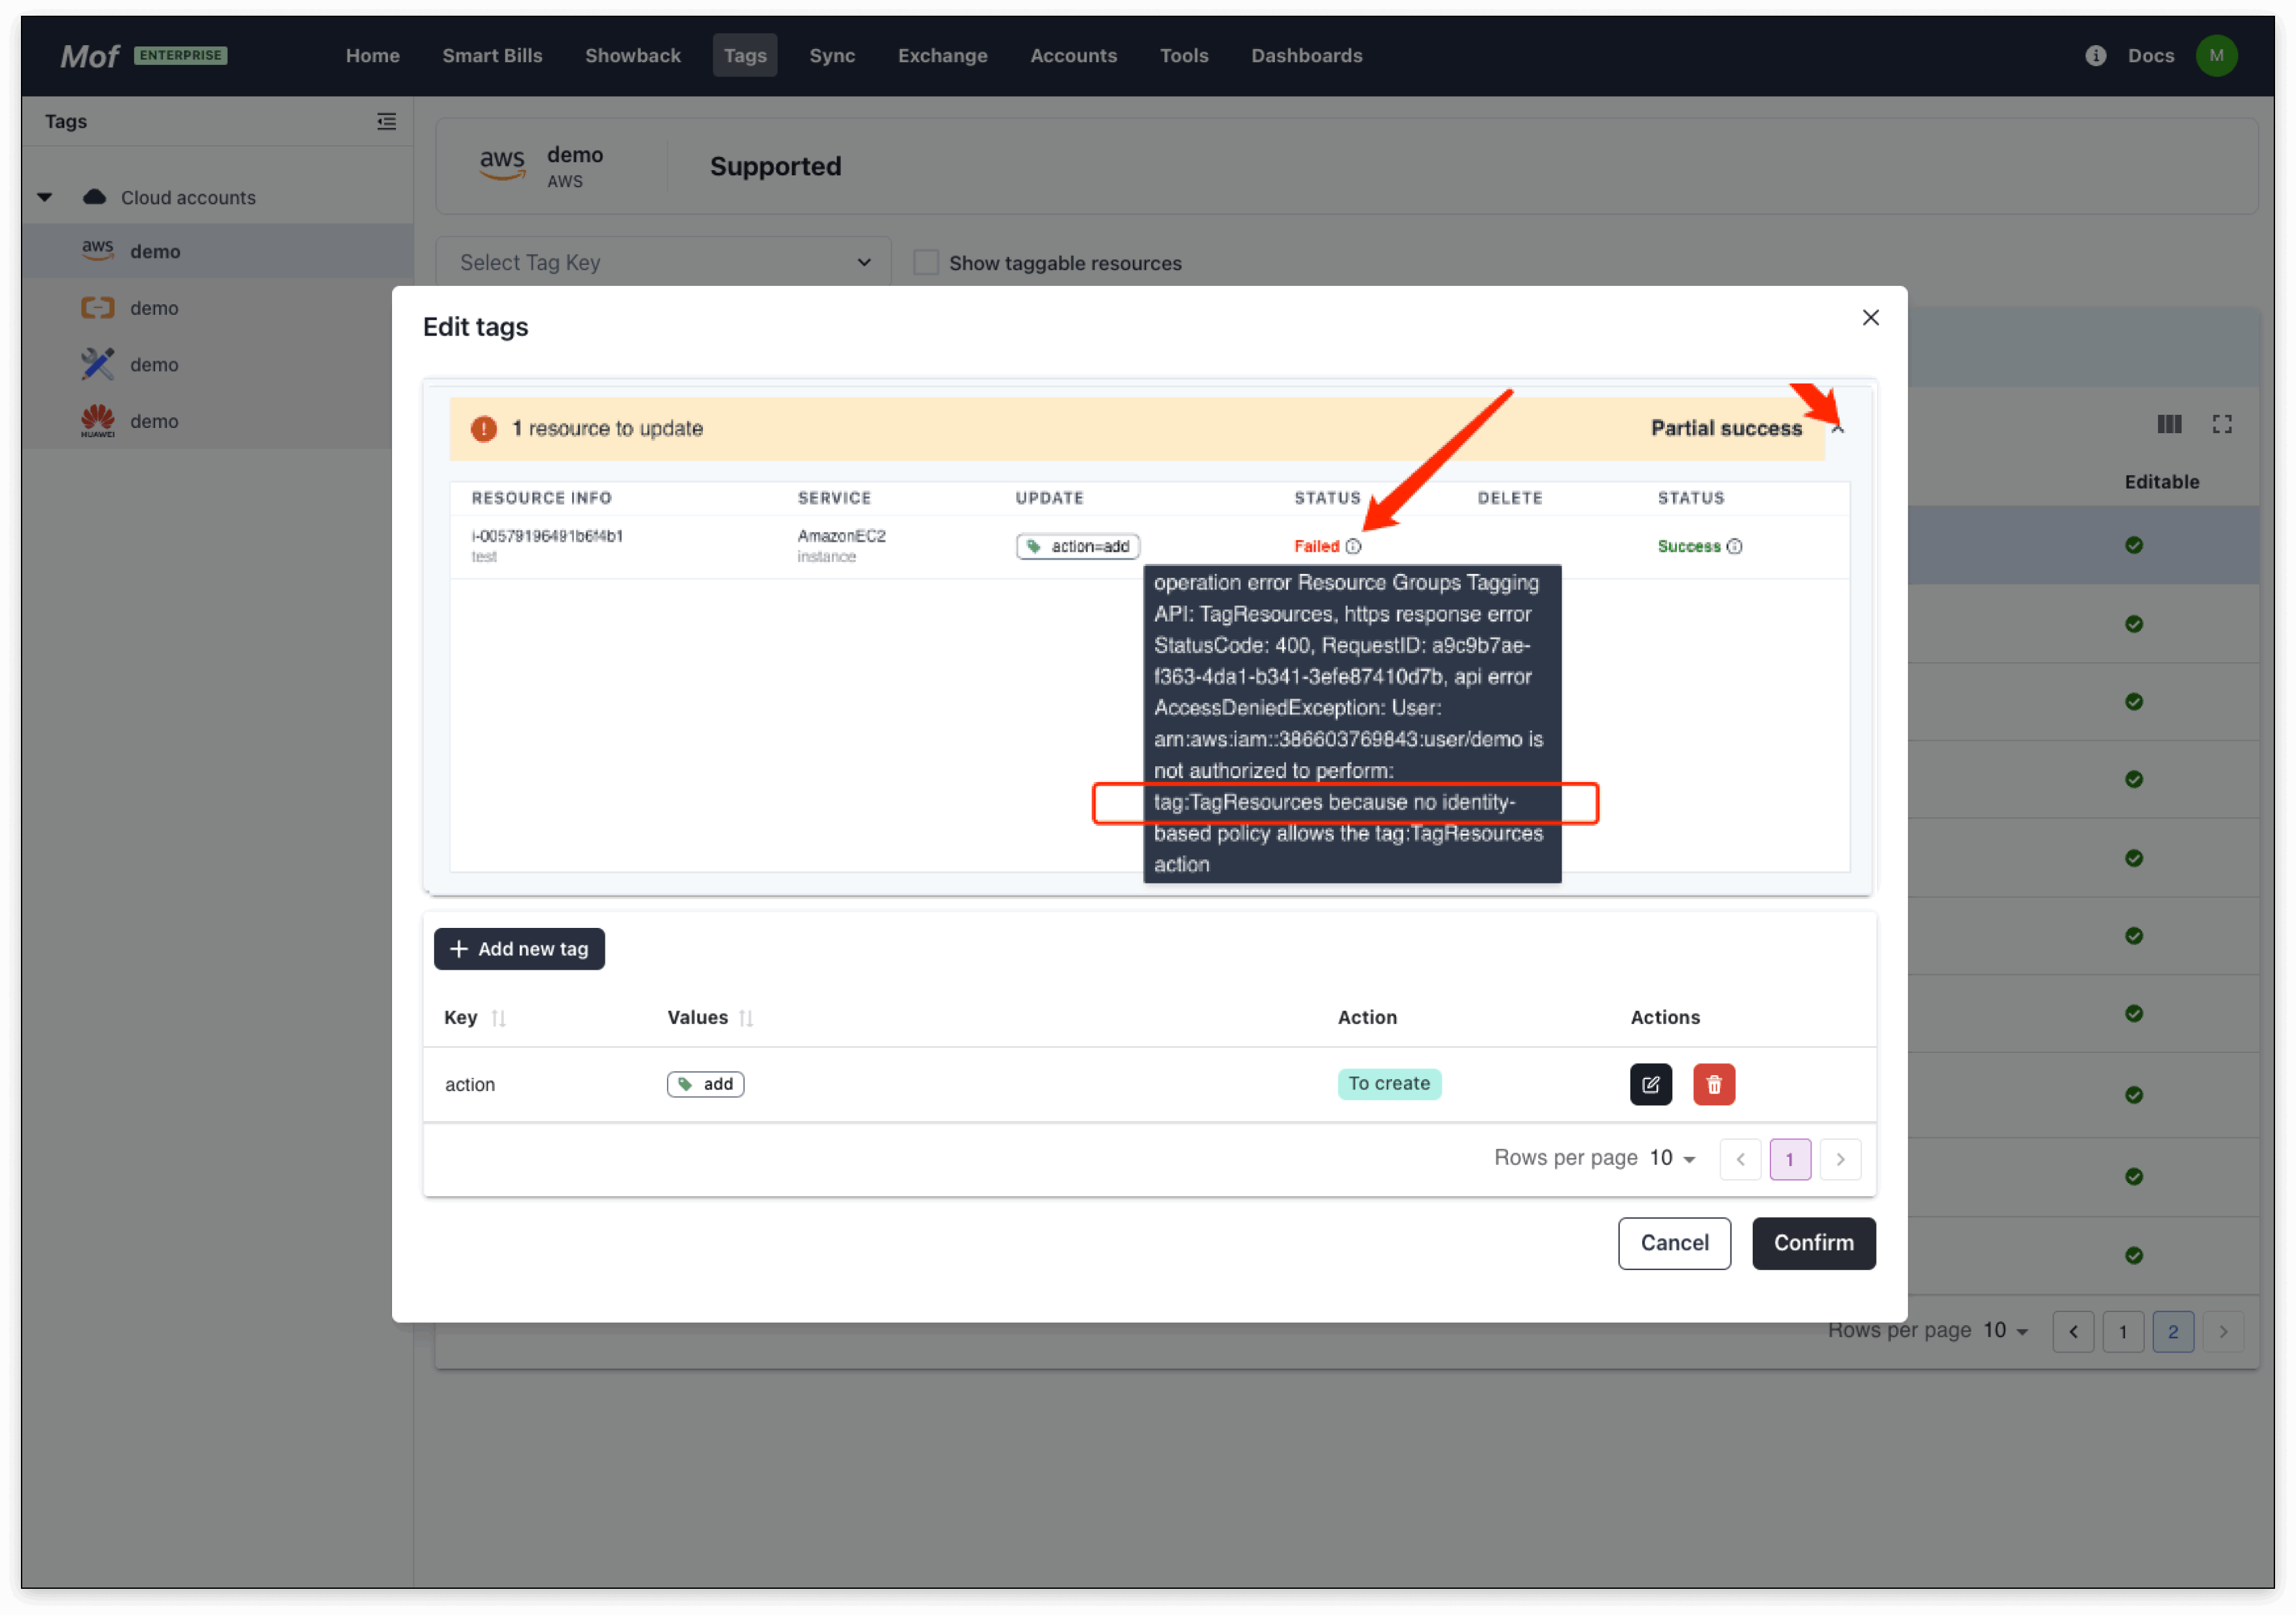Close the Edit tags dialog

(x=1870, y=317)
